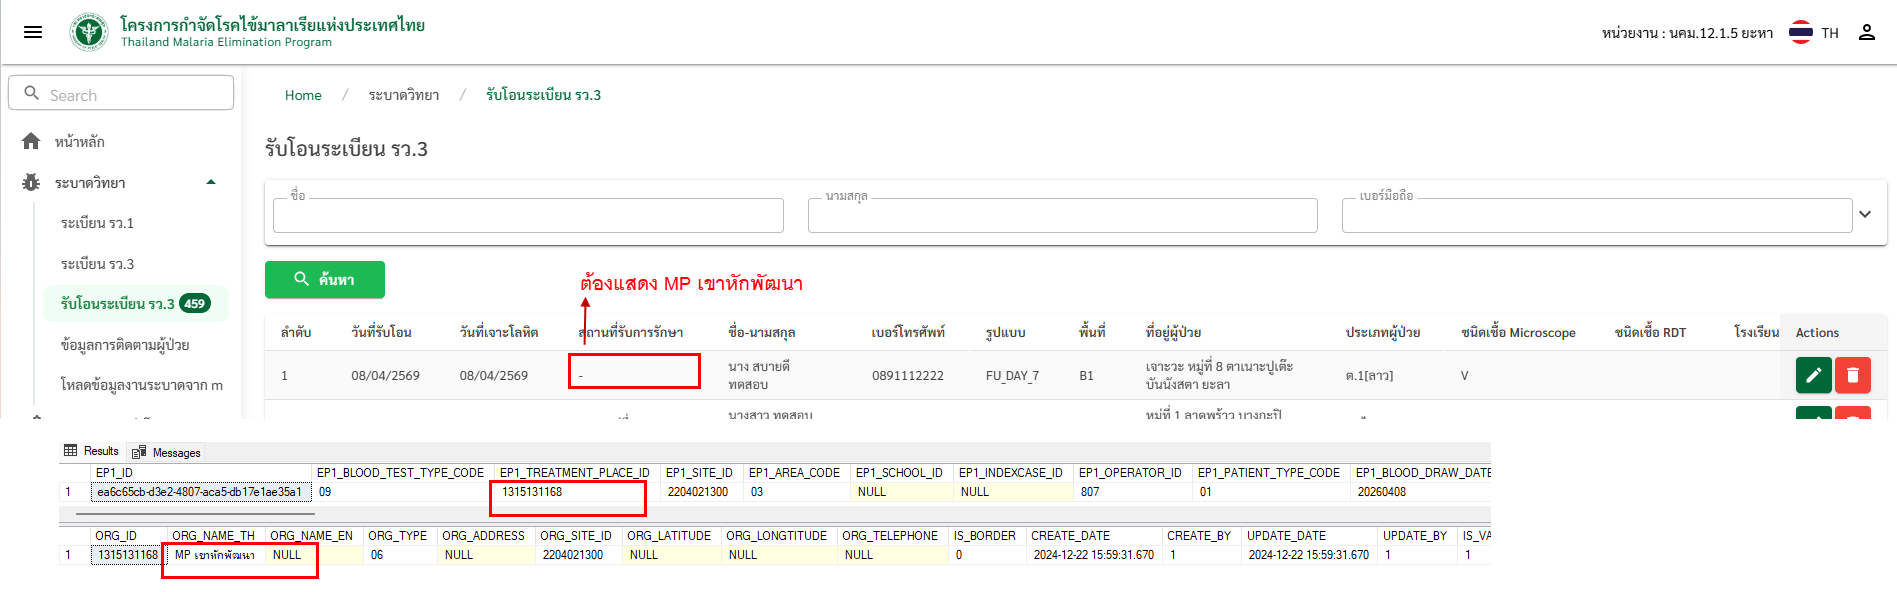Image resolution: width=1897 pixels, height=592 pixels.
Task: Click the bug icon for ระบาดวิทยา
Action: [31, 183]
